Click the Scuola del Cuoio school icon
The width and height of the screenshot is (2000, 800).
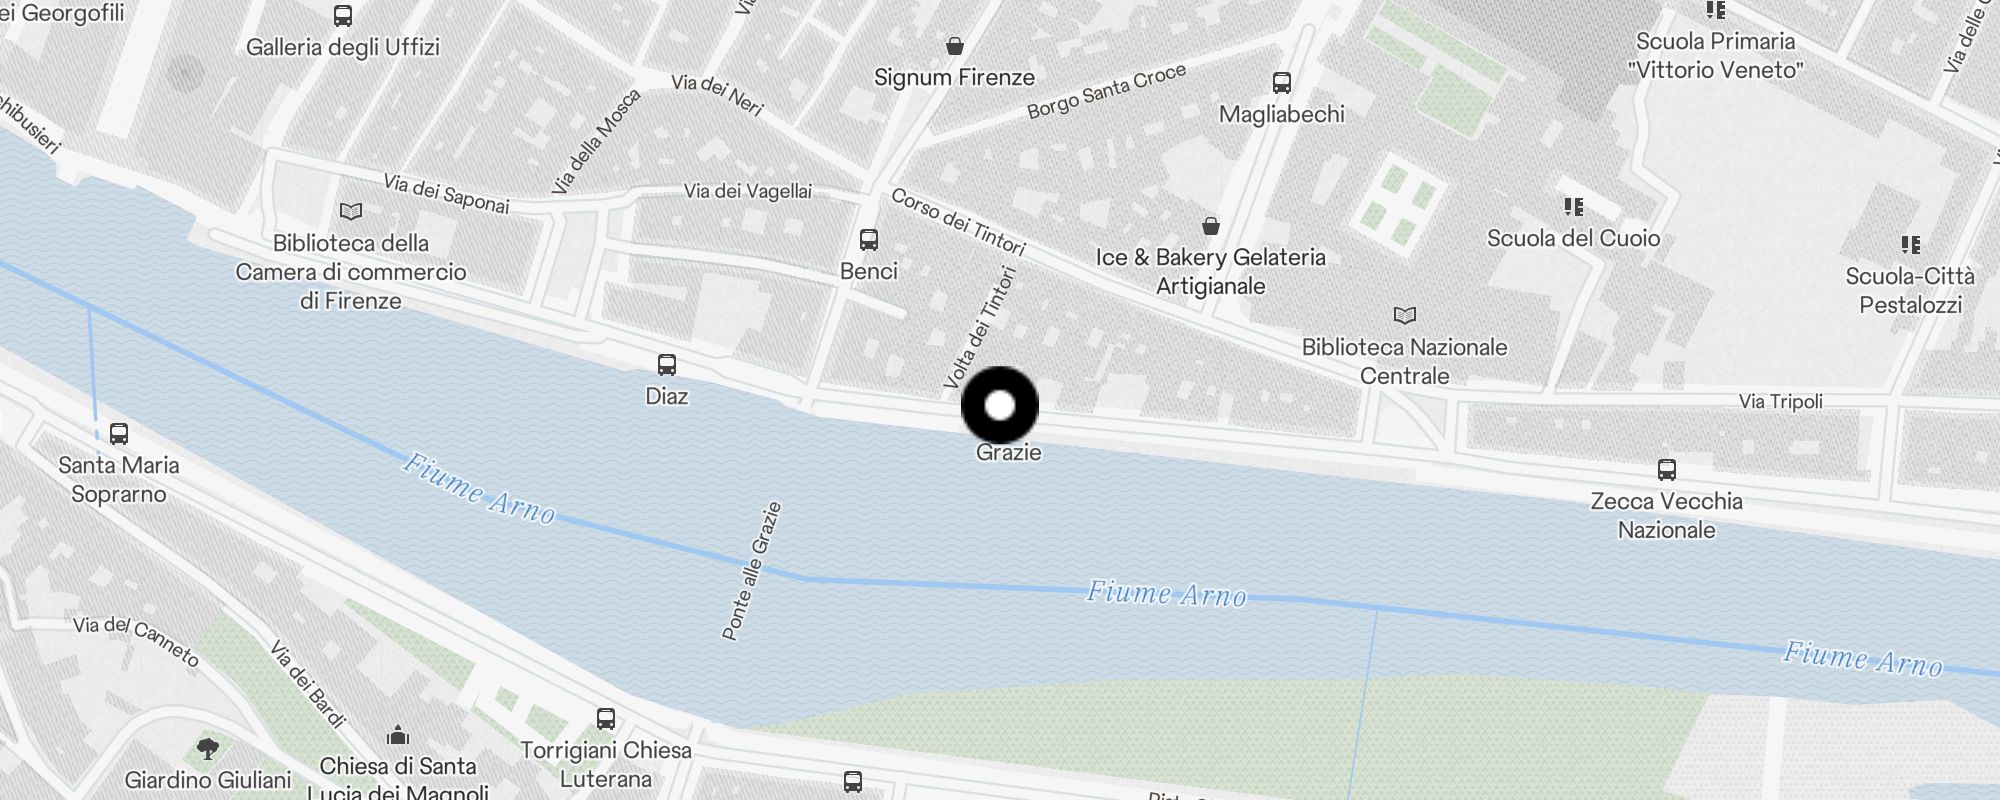point(1574,207)
